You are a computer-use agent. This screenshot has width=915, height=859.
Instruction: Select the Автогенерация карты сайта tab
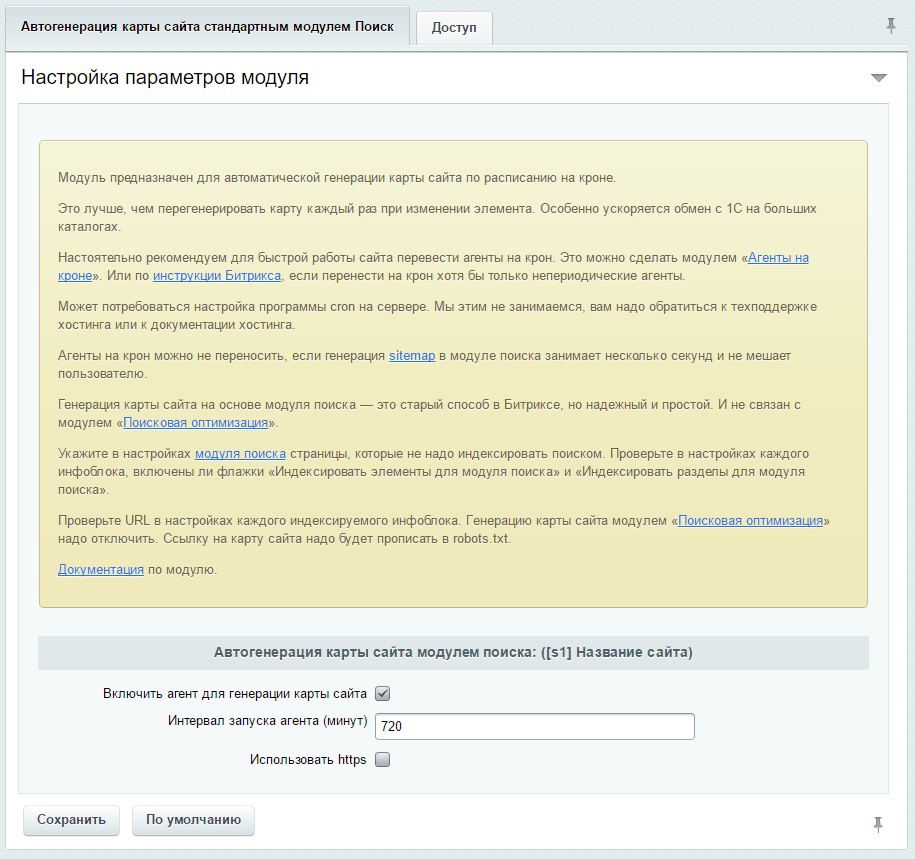click(207, 27)
